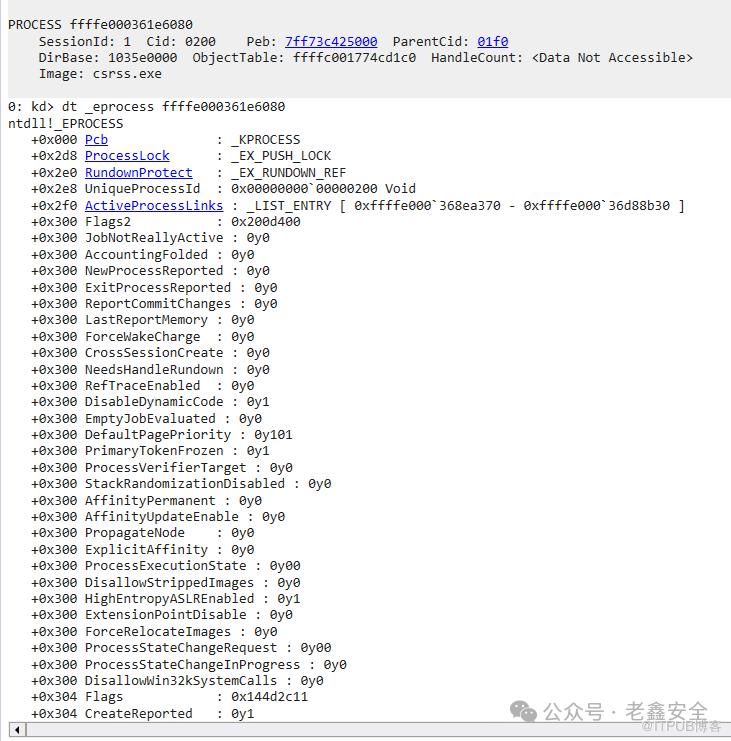Select the ProcessExecutionState 0y00 row

coord(165,566)
